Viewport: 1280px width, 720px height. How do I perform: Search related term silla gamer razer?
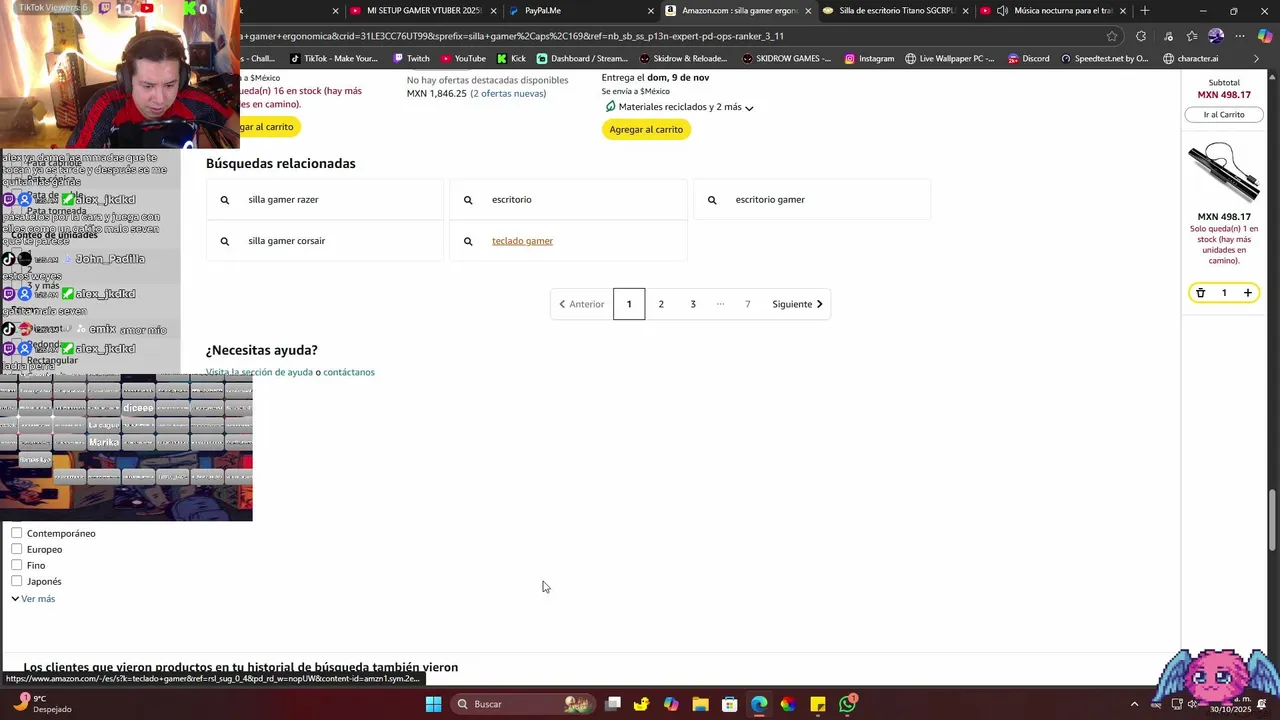pyautogui.click(x=324, y=200)
